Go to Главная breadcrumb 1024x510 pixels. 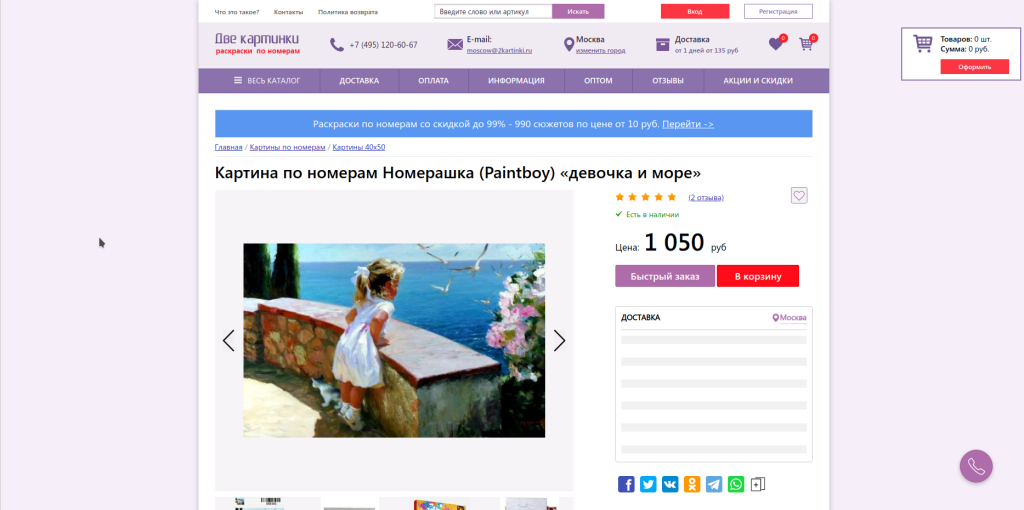click(229, 148)
